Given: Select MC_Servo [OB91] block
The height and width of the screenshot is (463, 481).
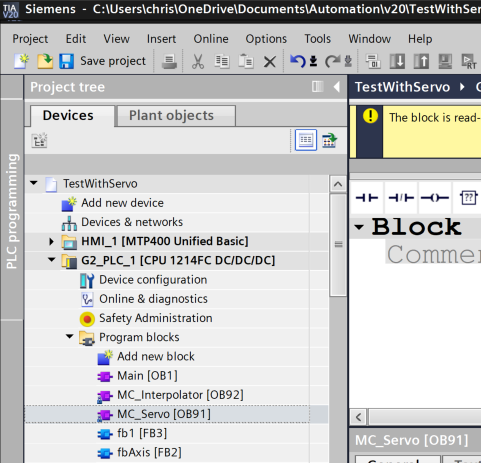Looking at the screenshot, I should tap(164, 414).
